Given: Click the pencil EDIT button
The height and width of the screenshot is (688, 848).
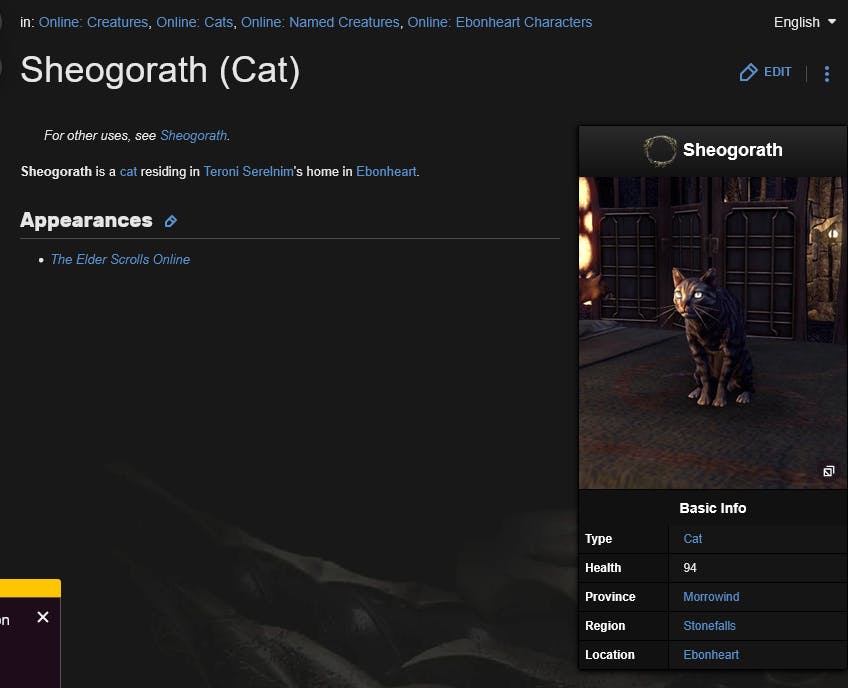Looking at the screenshot, I should coord(765,72).
